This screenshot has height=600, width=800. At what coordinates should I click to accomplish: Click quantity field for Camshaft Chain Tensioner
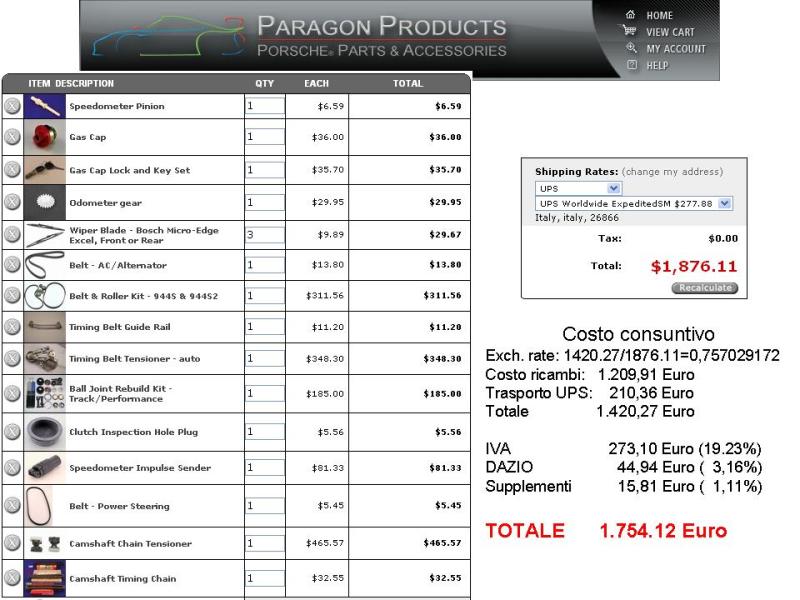point(265,543)
